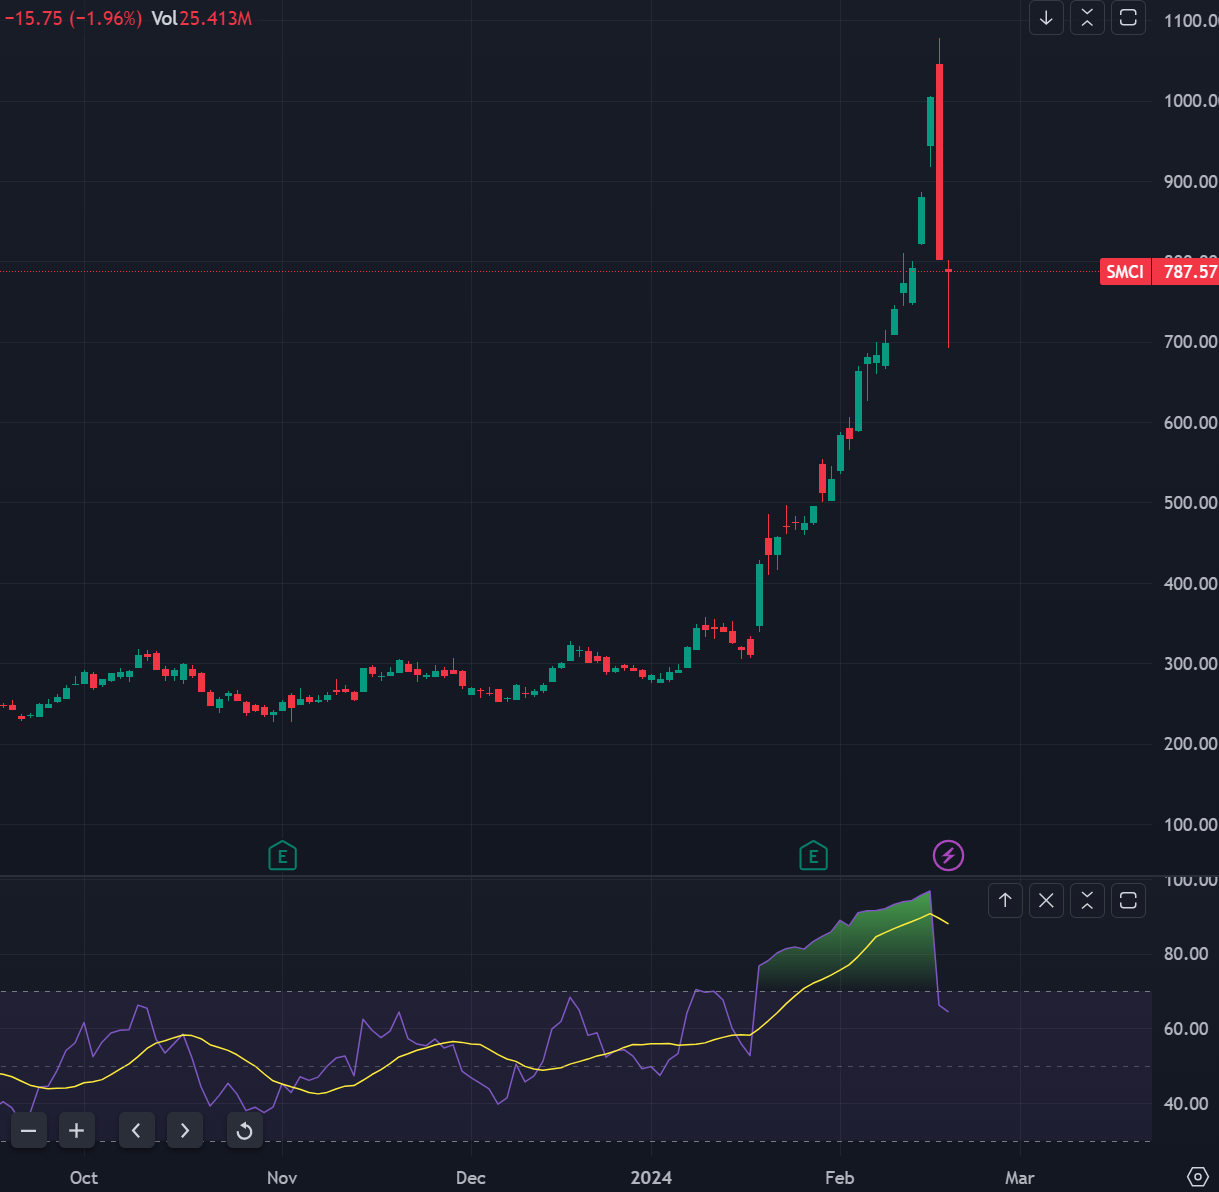Click the Feb label on time axis

click(x=840, y=1178)
